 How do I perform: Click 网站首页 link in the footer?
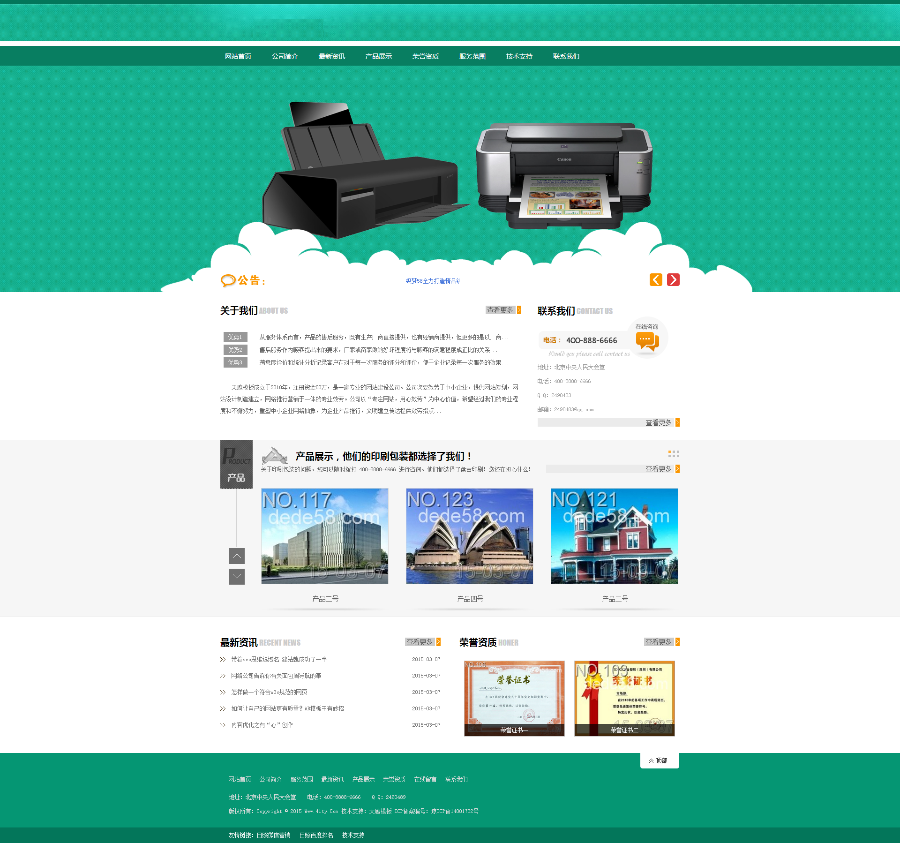240,779
